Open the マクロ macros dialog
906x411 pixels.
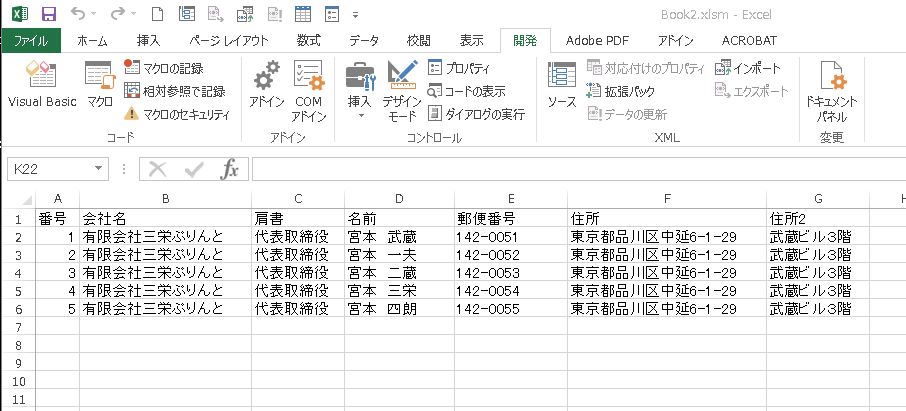100,84
